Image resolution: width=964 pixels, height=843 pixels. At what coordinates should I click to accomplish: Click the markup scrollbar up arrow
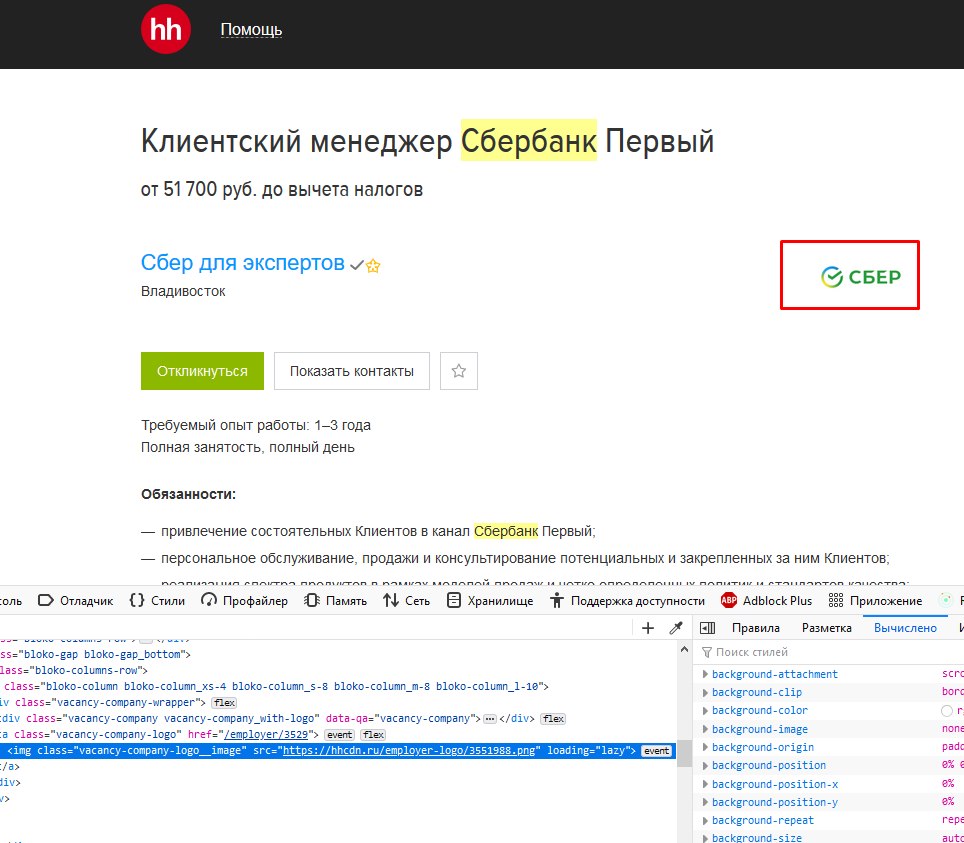684,649
